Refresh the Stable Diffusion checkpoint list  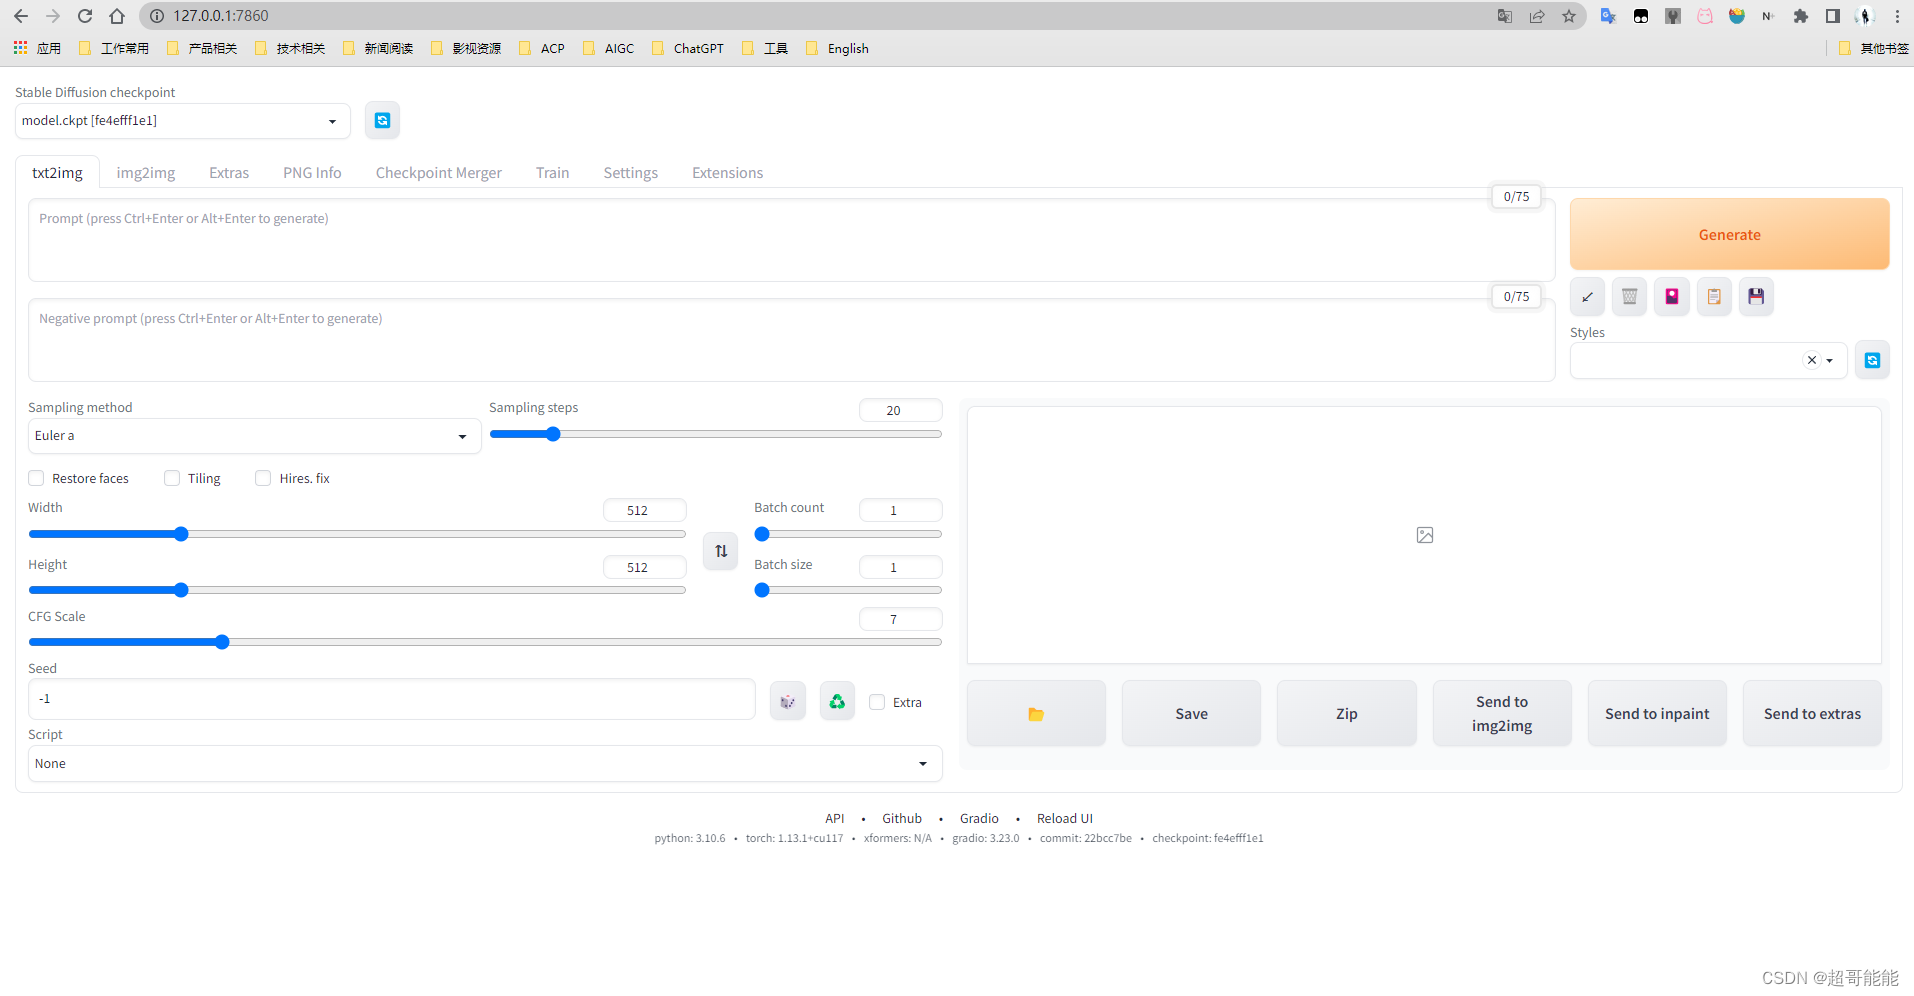pyautogui.click(x=382, y=121)
